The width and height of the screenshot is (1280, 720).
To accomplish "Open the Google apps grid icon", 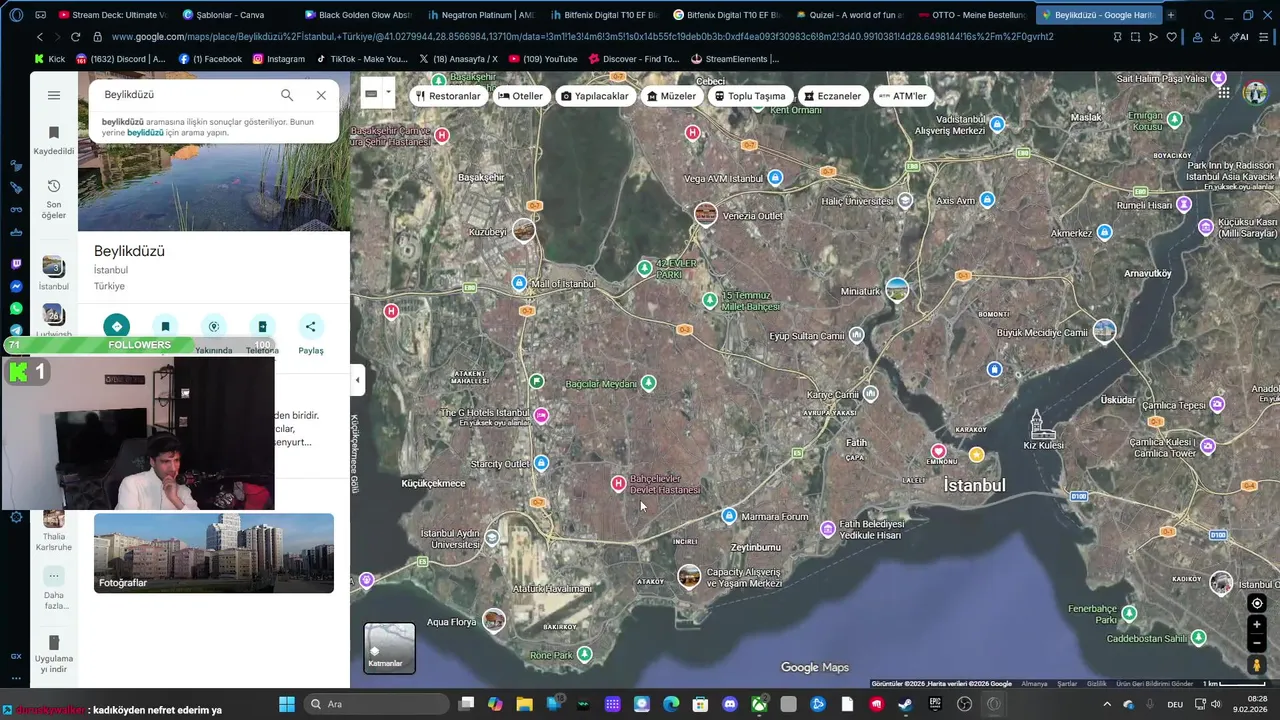I will tap(1224, 92).
